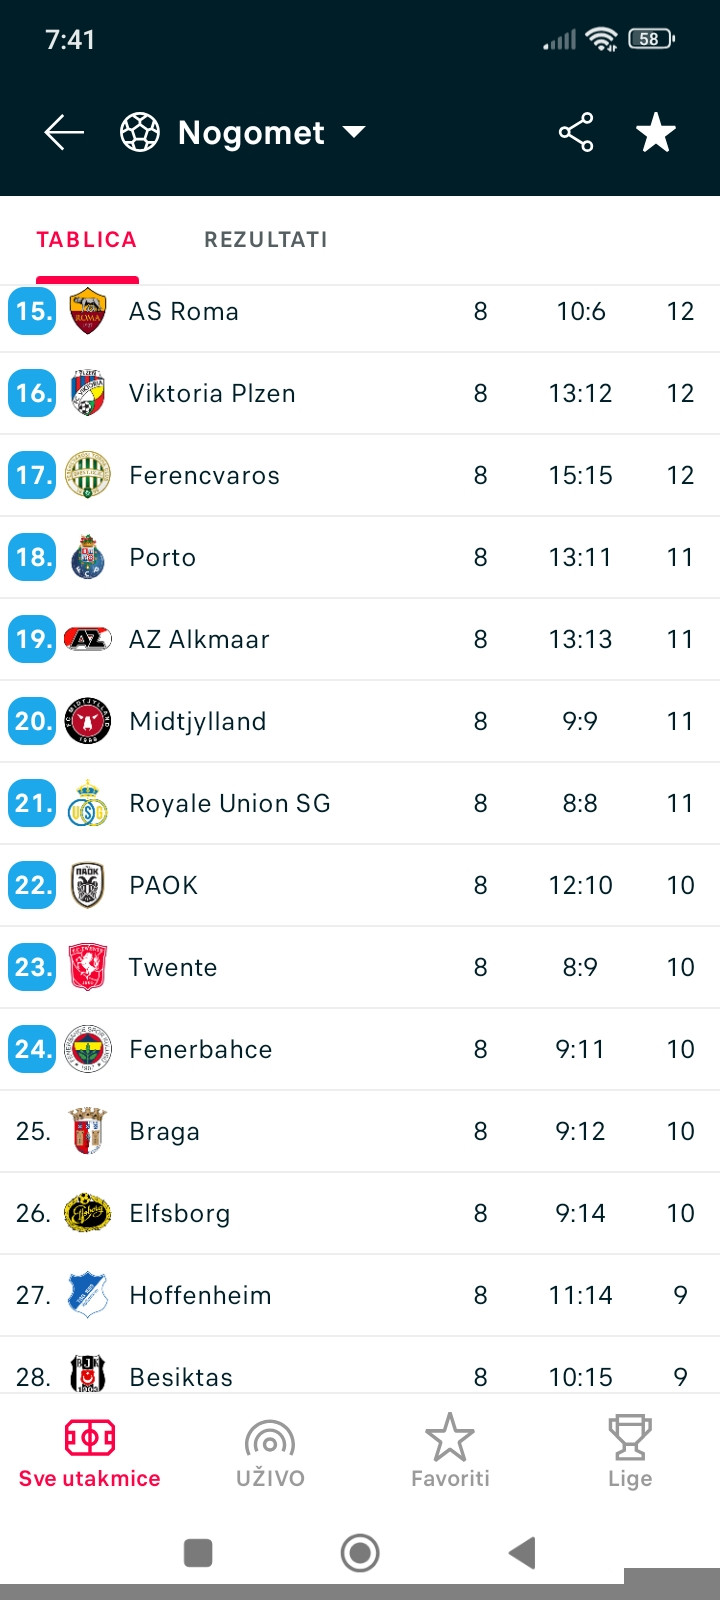Tap the position 22 badge for PAOK

32,885
